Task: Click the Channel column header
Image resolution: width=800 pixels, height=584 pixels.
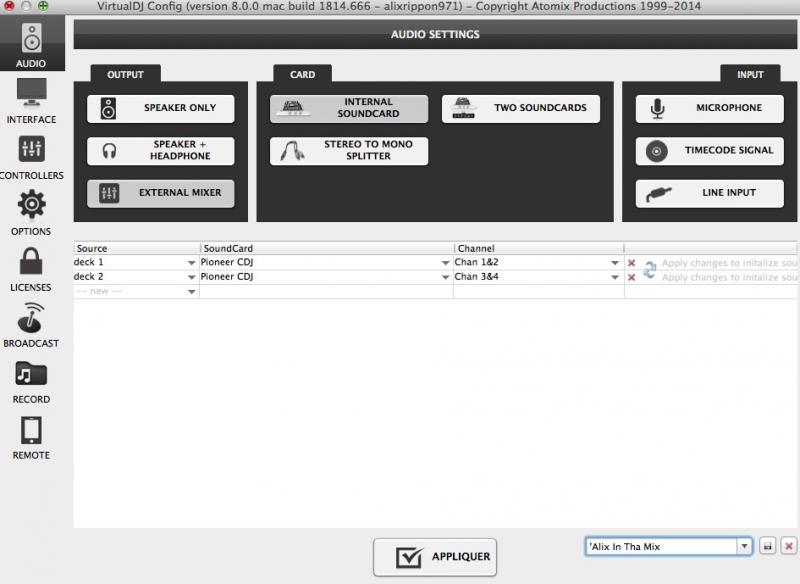Action: point(539,248)
